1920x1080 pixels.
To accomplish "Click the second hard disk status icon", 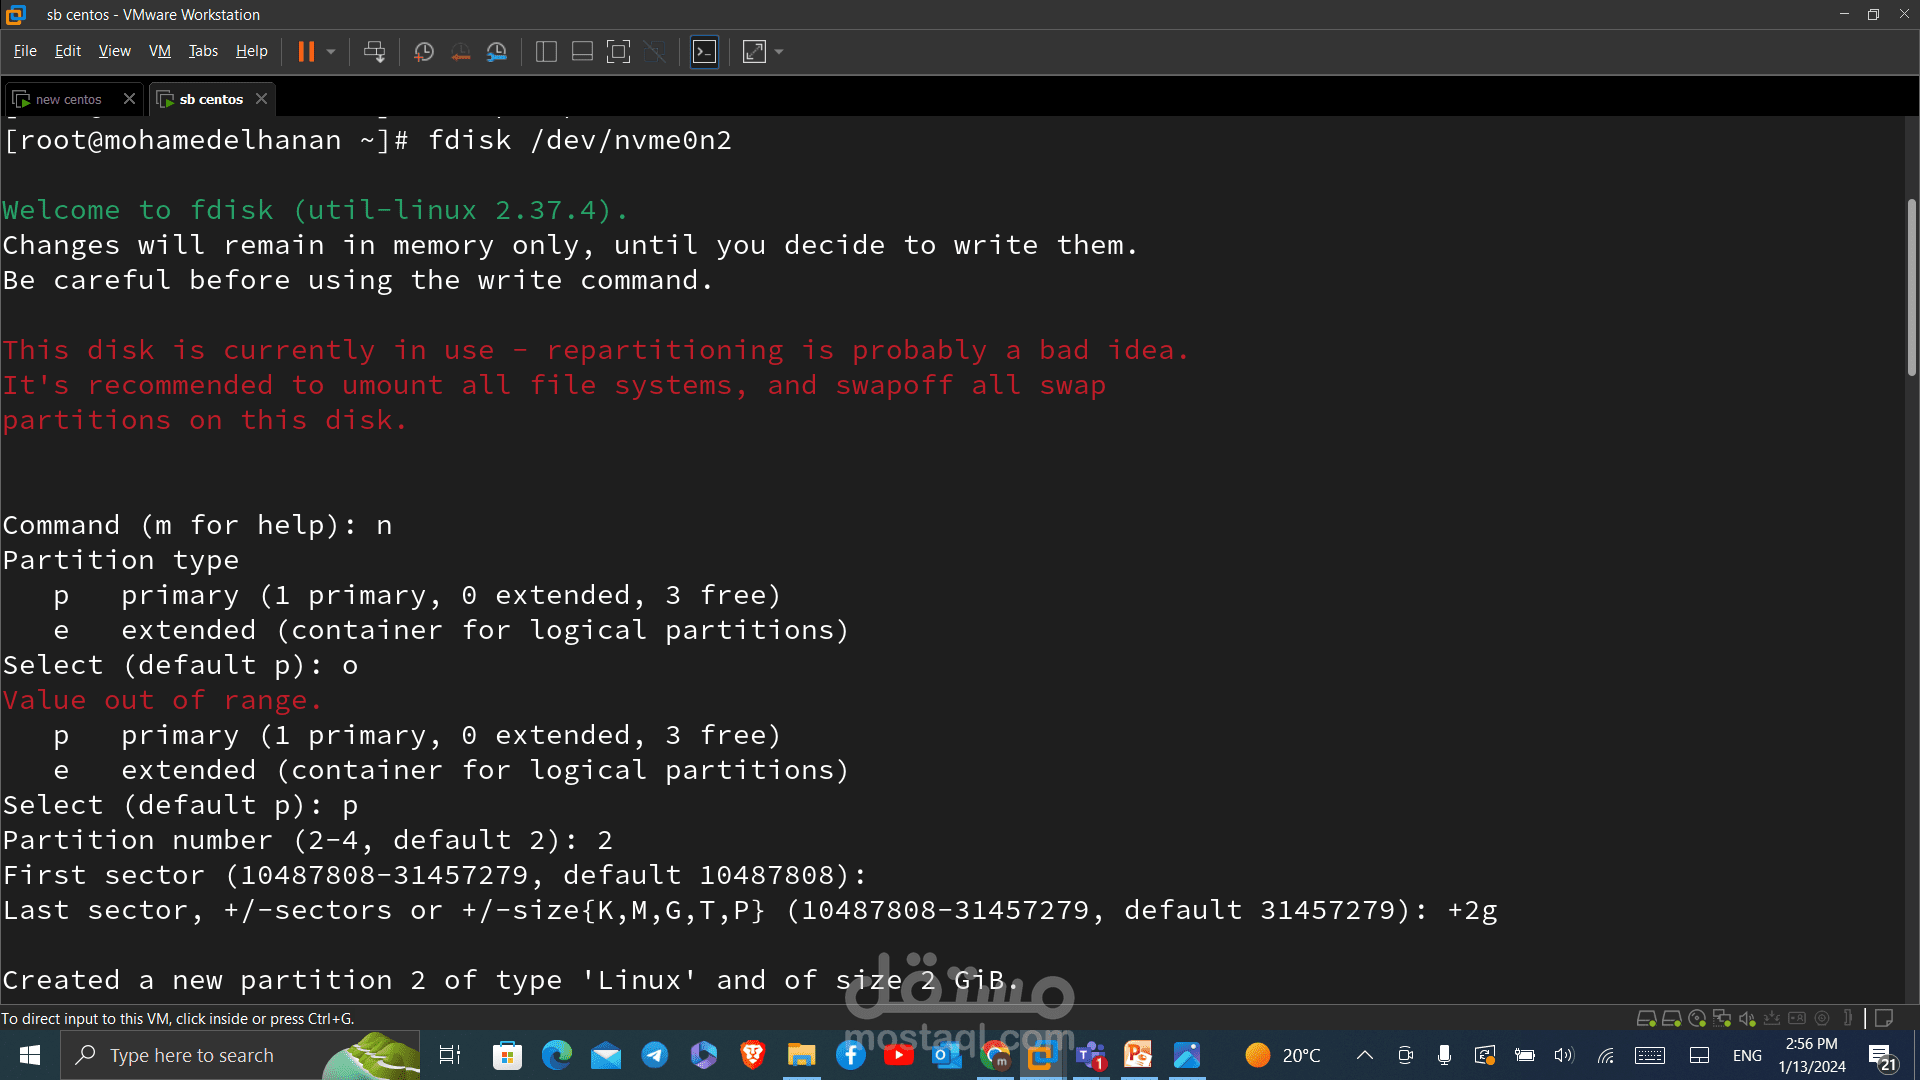I will tap(1671, 1018).
